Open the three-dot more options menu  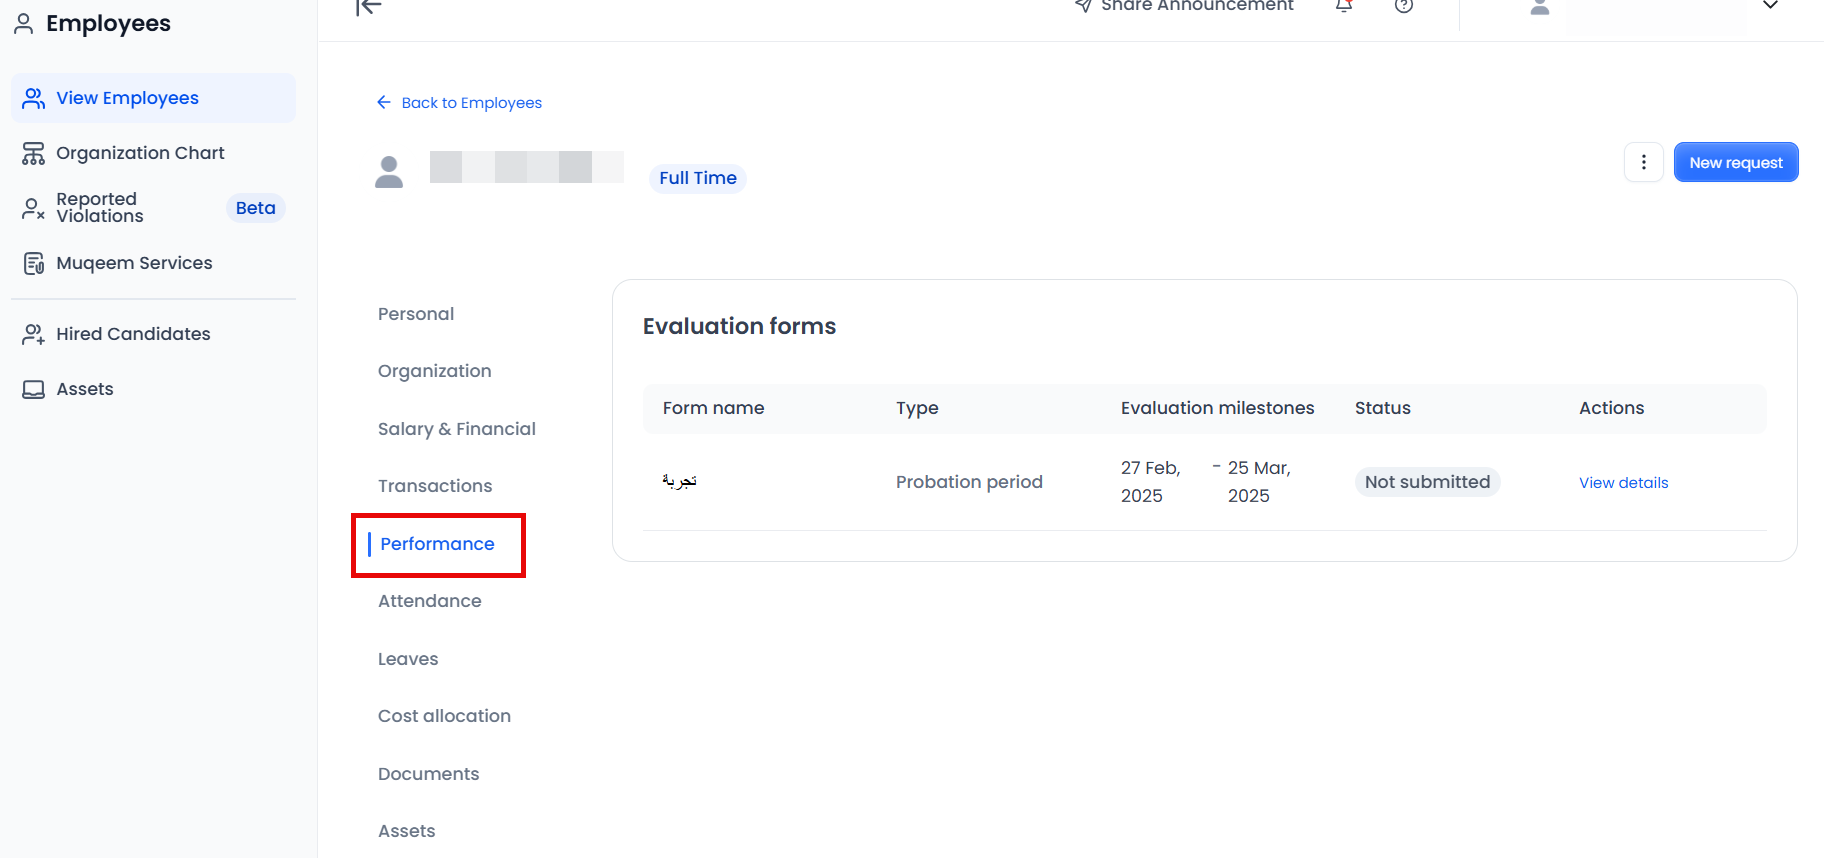(1643, 162)
